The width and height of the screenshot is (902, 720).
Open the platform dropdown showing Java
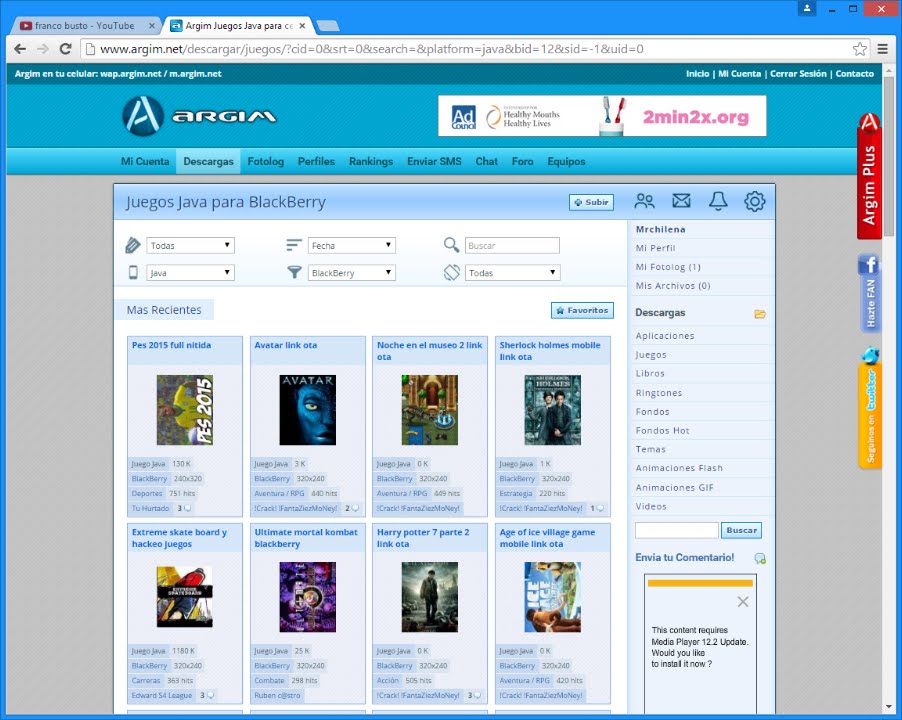(x=190, y=273)
